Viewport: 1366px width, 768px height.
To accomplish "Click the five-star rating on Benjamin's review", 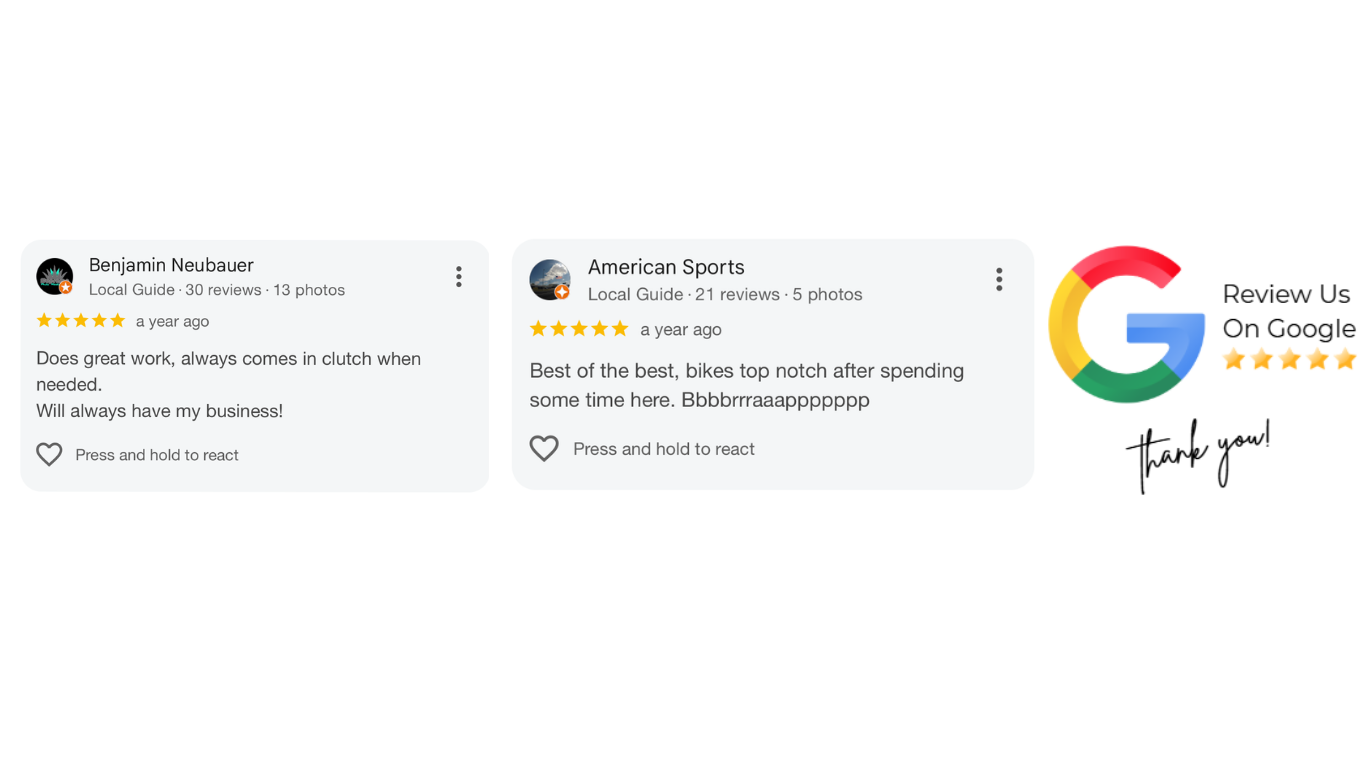I will pos(81,321).
